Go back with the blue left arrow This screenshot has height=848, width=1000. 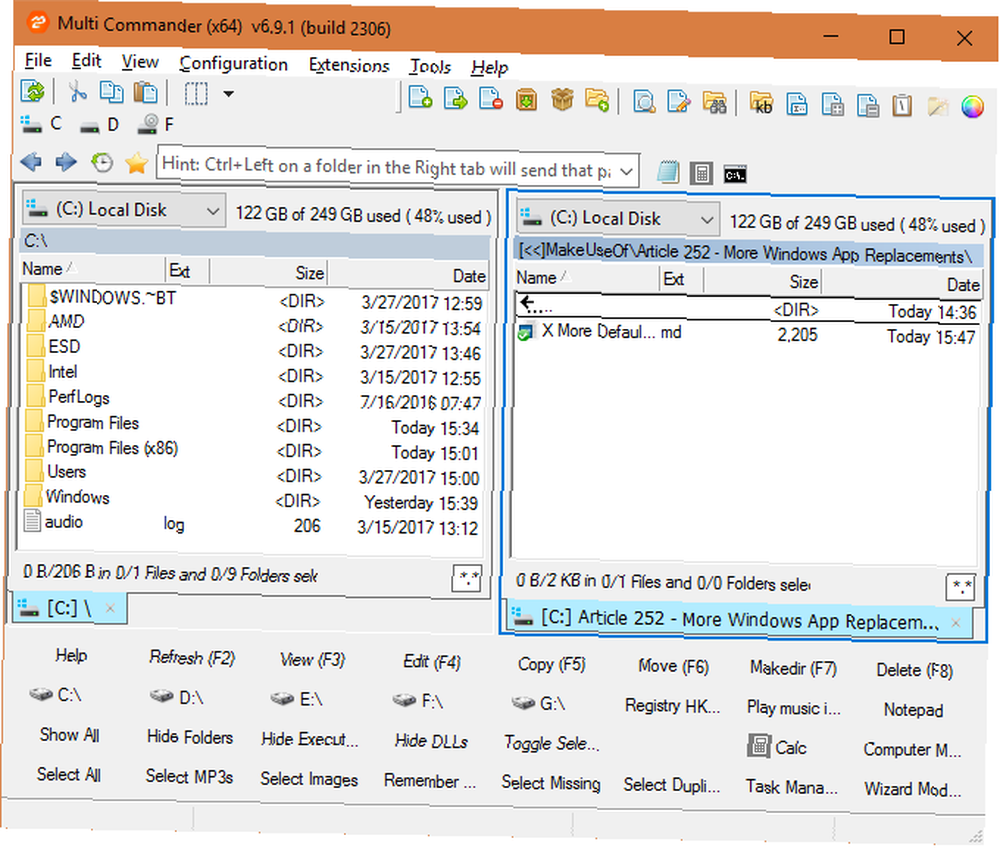click(x=31, y=162)
